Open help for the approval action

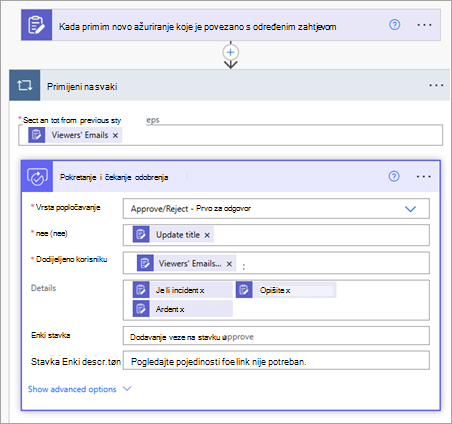tap(394, 176)
